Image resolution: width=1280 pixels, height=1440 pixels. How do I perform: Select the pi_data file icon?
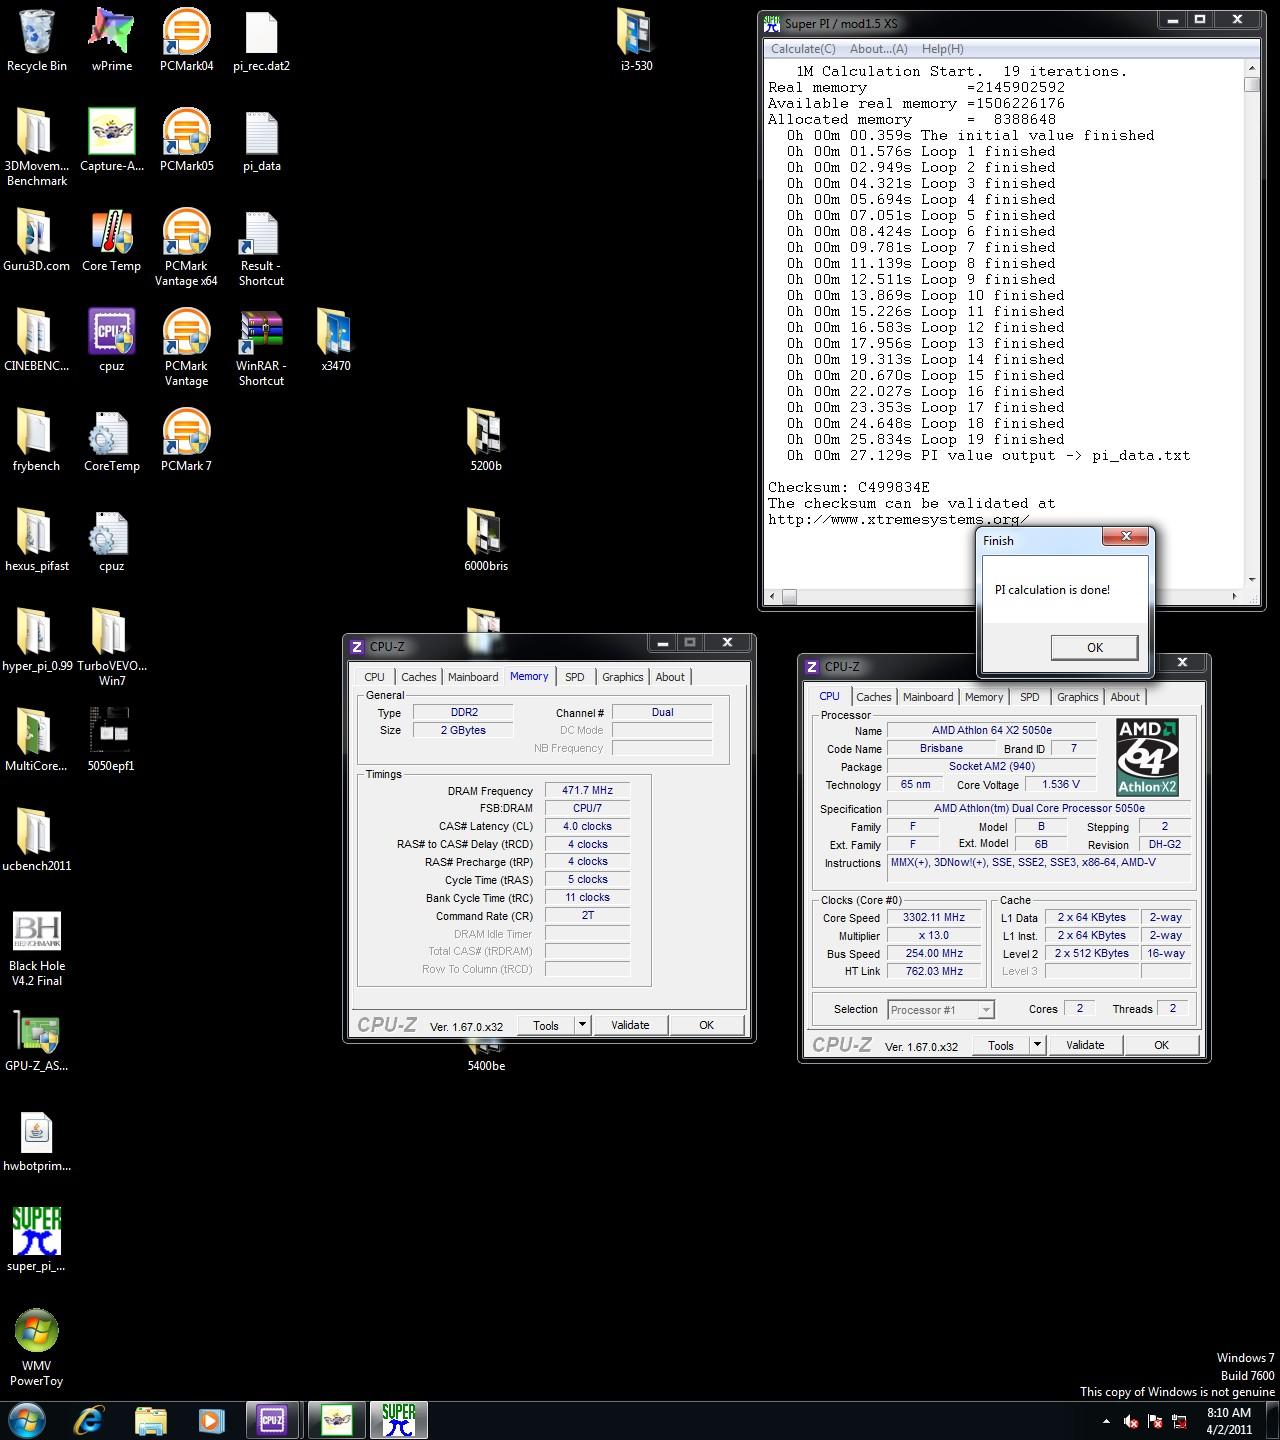pos(261,140)
